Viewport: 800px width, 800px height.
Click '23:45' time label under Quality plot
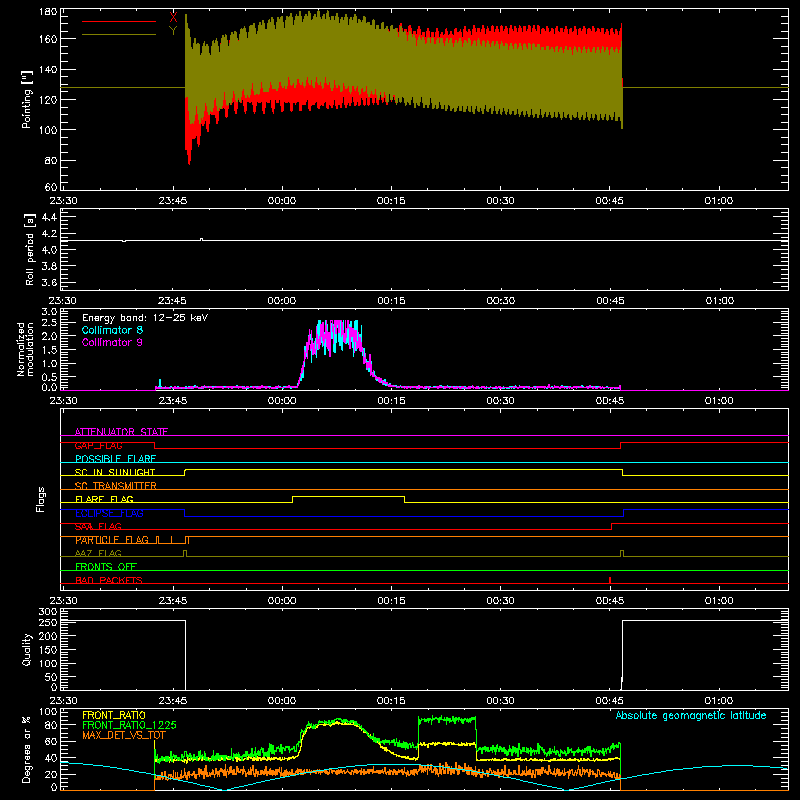[172, 701]
